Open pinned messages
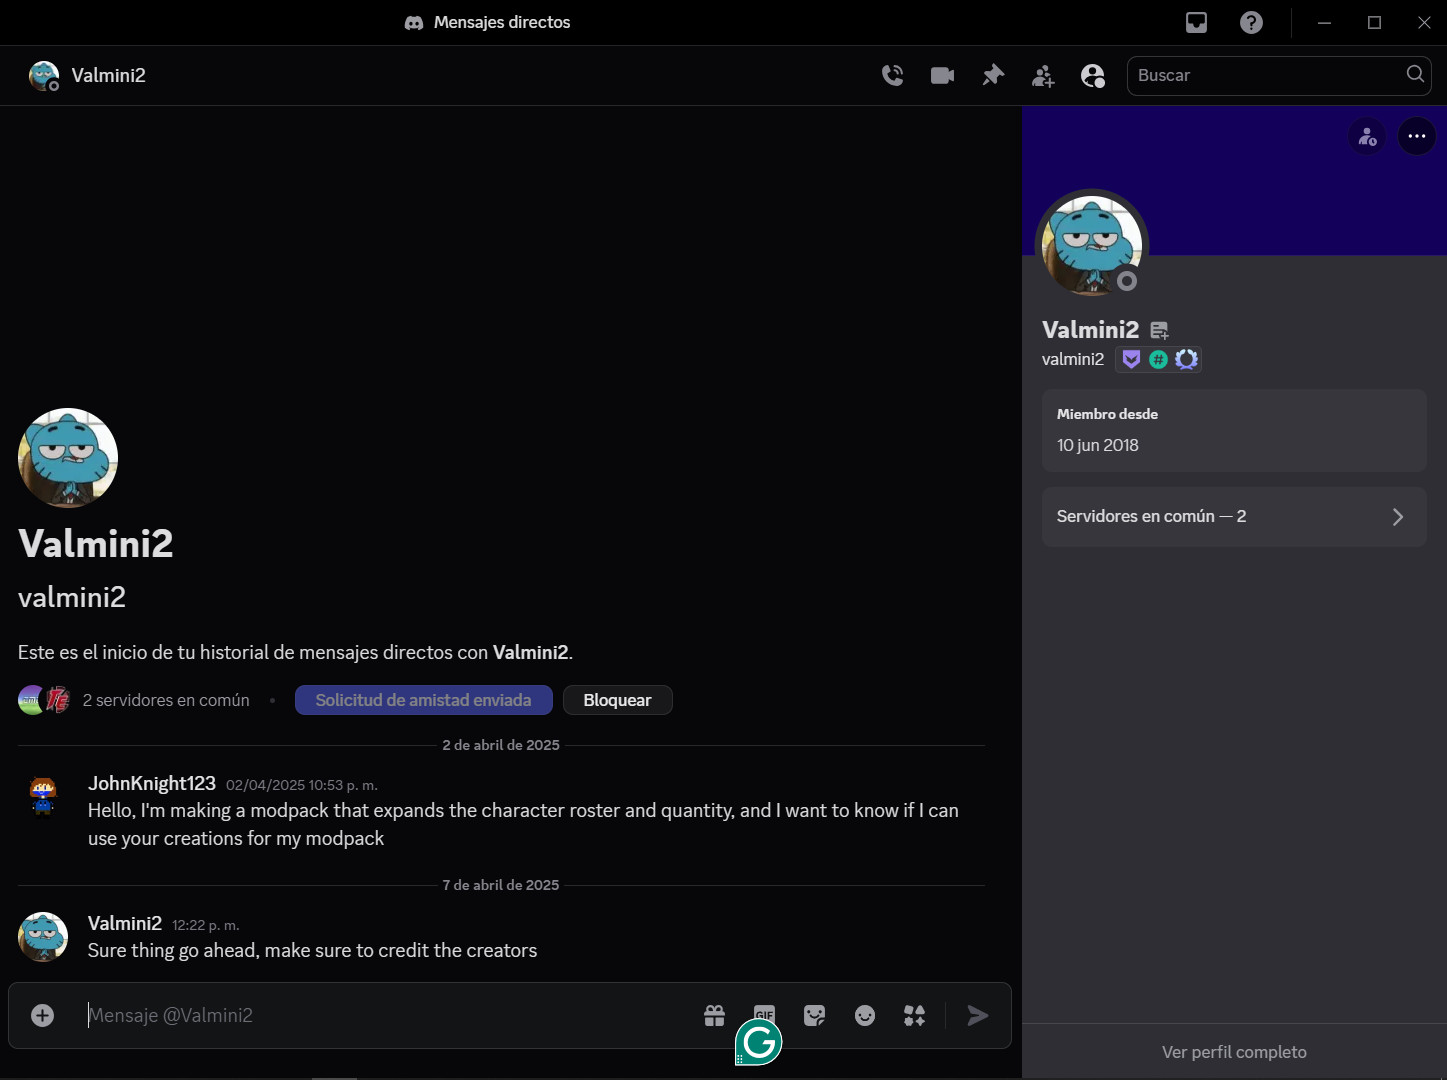 [x=992, y=75]
